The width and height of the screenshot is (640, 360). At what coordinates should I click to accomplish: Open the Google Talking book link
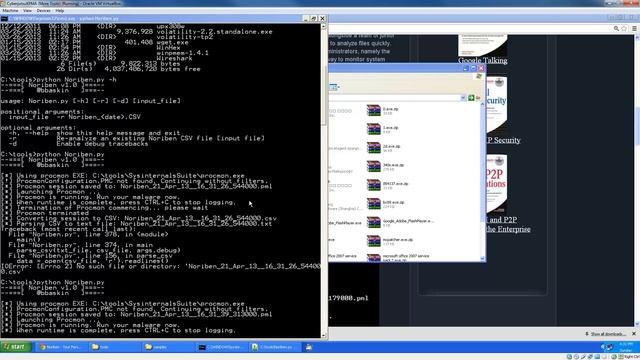(x=482, y=60)
